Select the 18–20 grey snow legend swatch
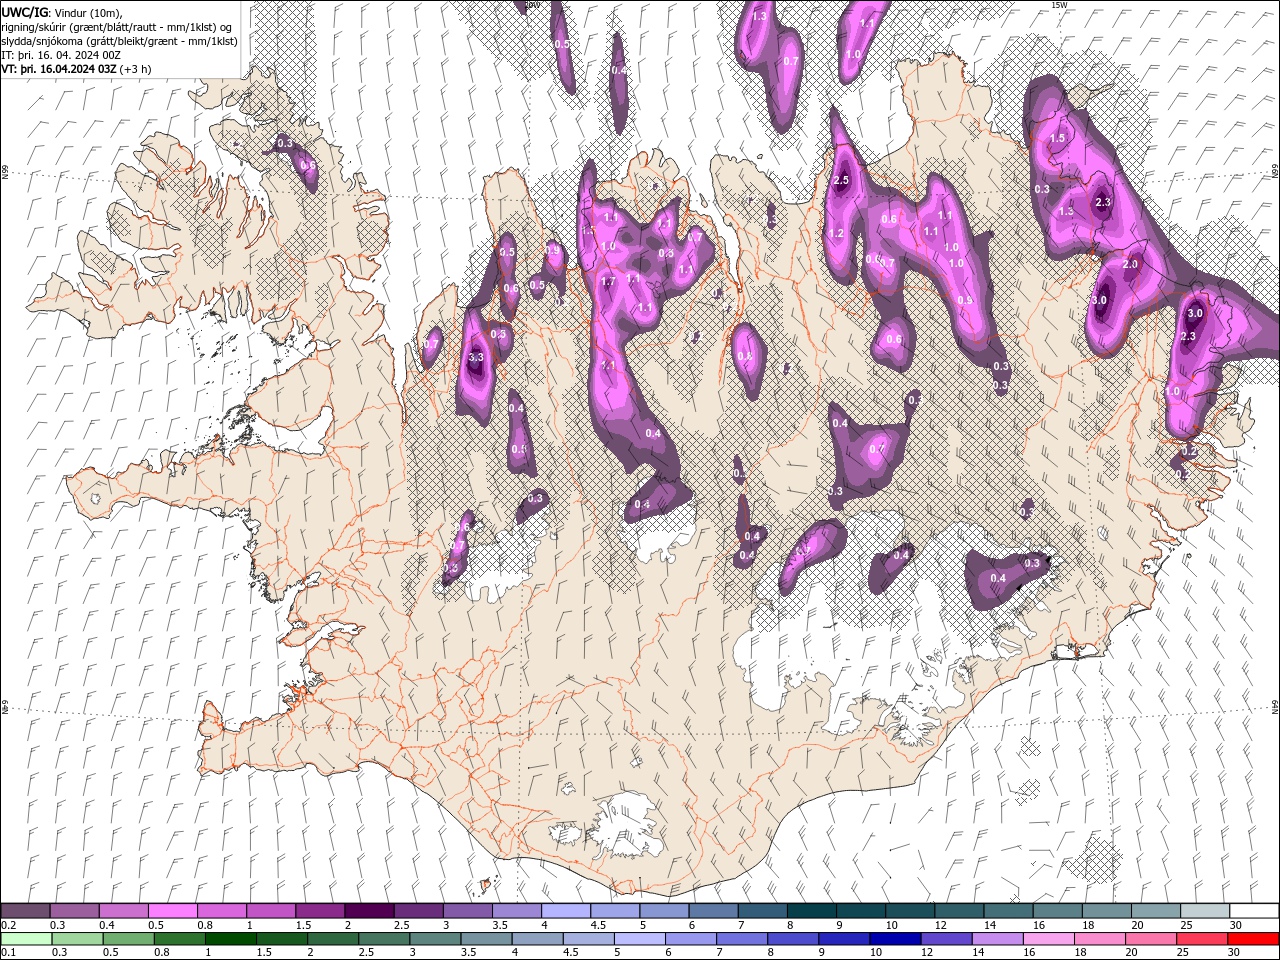1280x960 pixels. coord(1106,911)
